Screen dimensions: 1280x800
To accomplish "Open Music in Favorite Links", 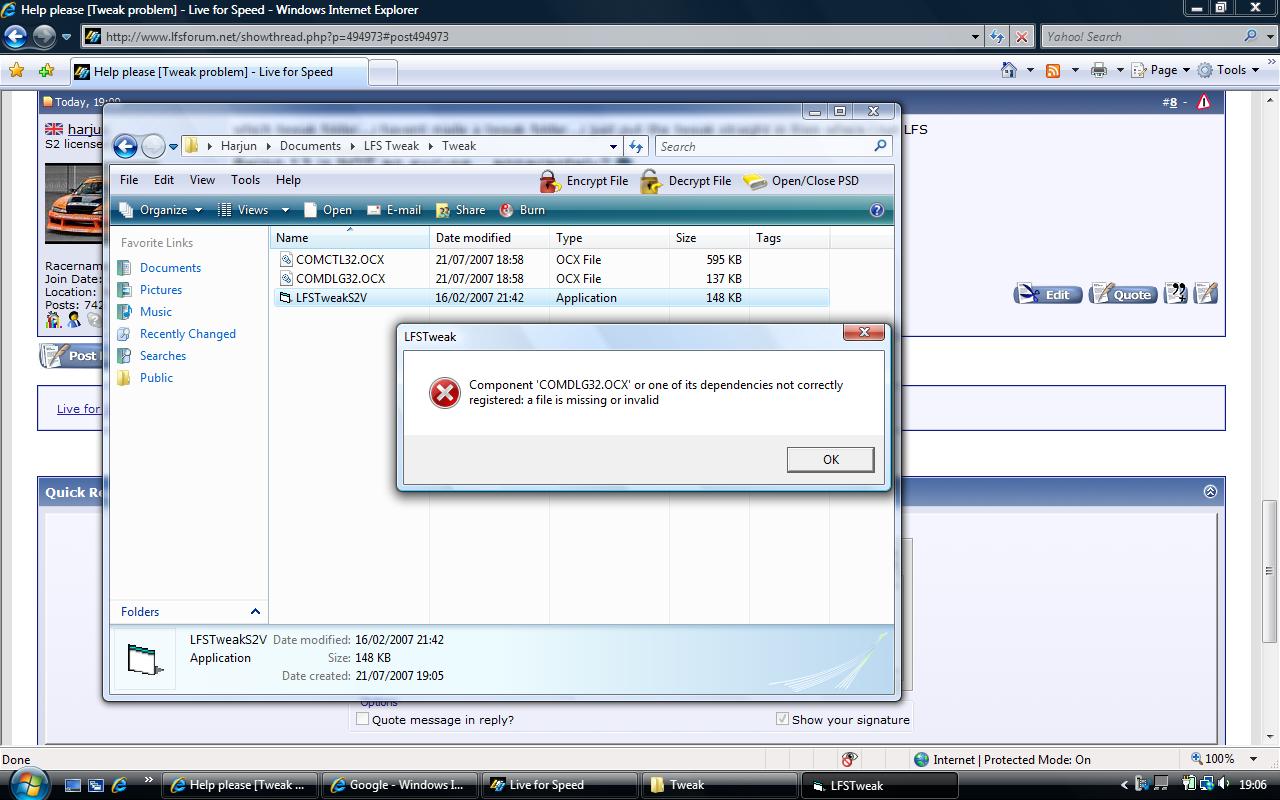I will pos(155,312).
